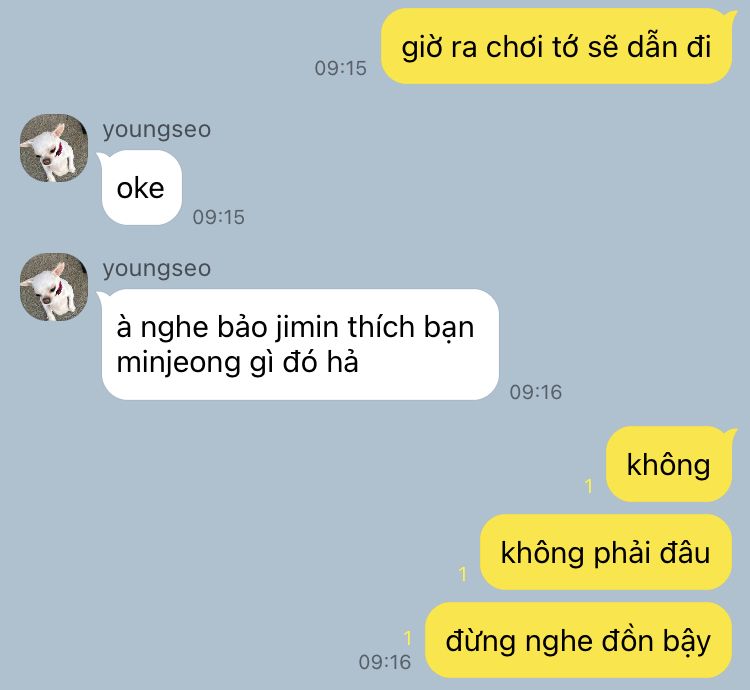Image resolution: width=750 pixels, height=690 pixels.
Task: Select the message about jimin and minjeong
Action: (x=298, y=344)
